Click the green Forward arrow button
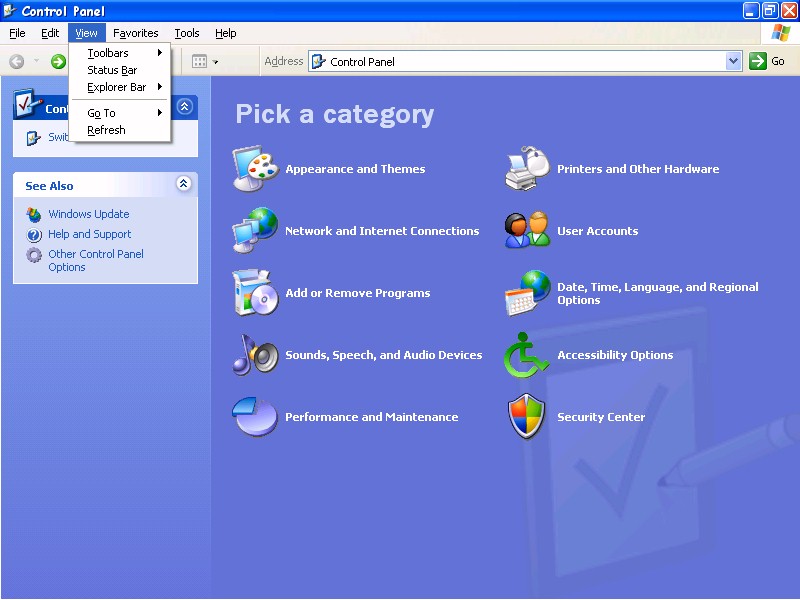 coord(58,62)
